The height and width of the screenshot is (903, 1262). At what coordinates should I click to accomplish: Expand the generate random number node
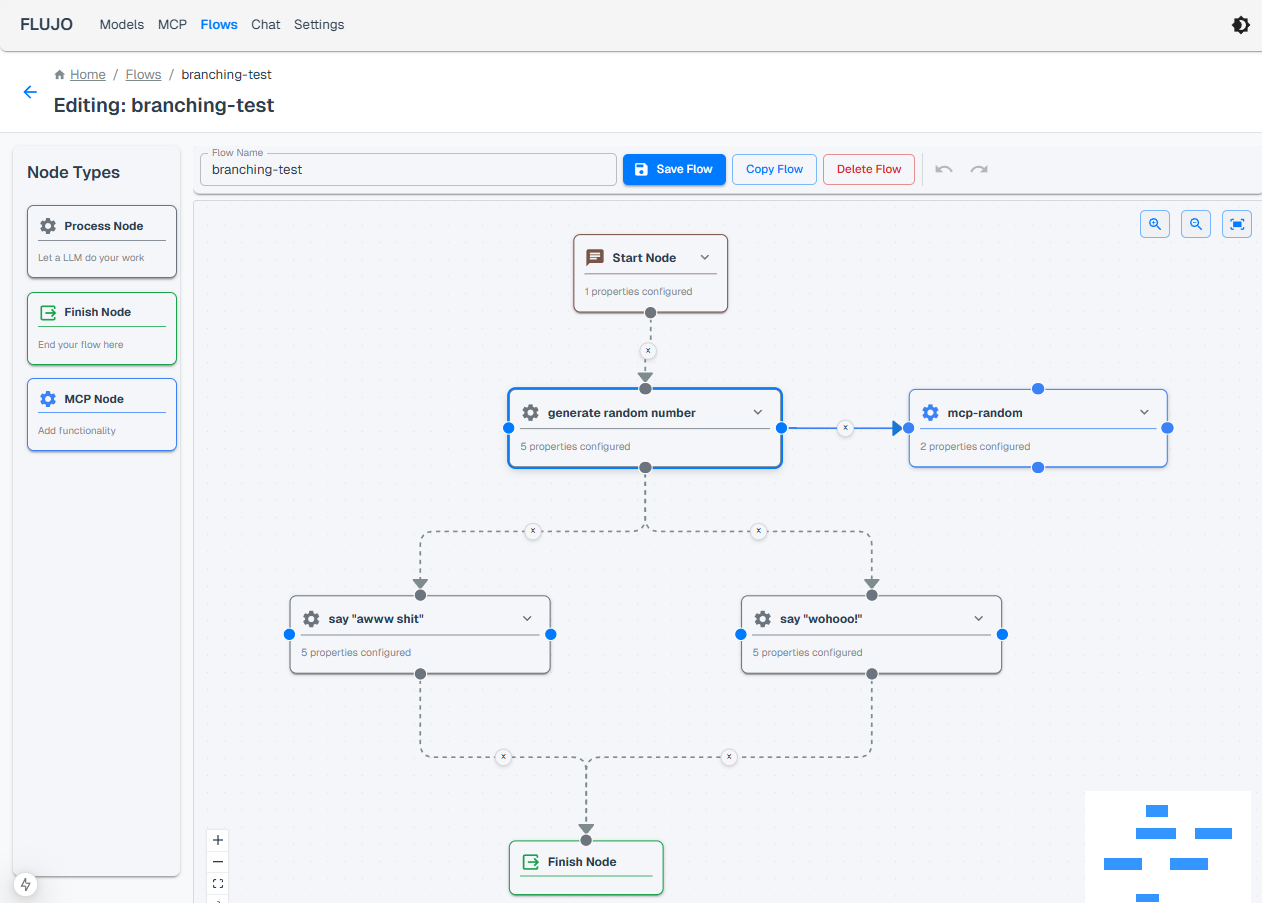(758, 412)
